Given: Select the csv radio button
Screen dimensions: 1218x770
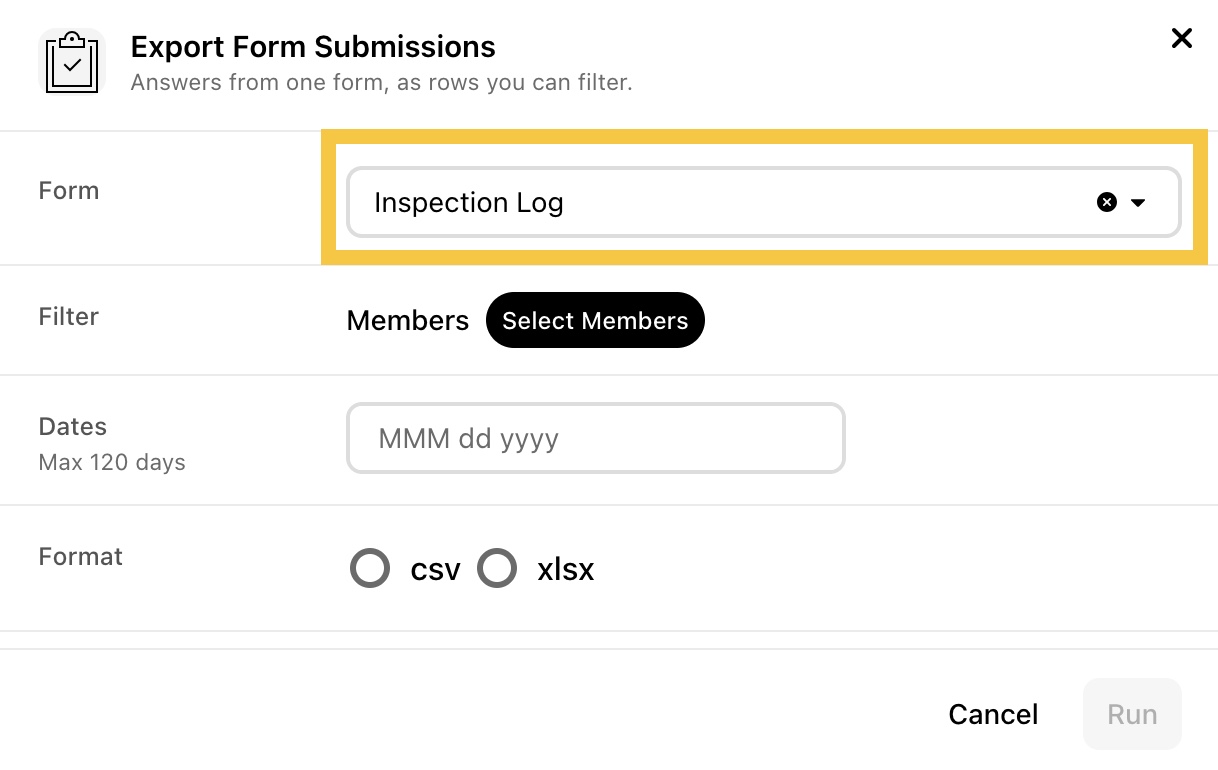Looking at the screenshot, I should (370, 568).
